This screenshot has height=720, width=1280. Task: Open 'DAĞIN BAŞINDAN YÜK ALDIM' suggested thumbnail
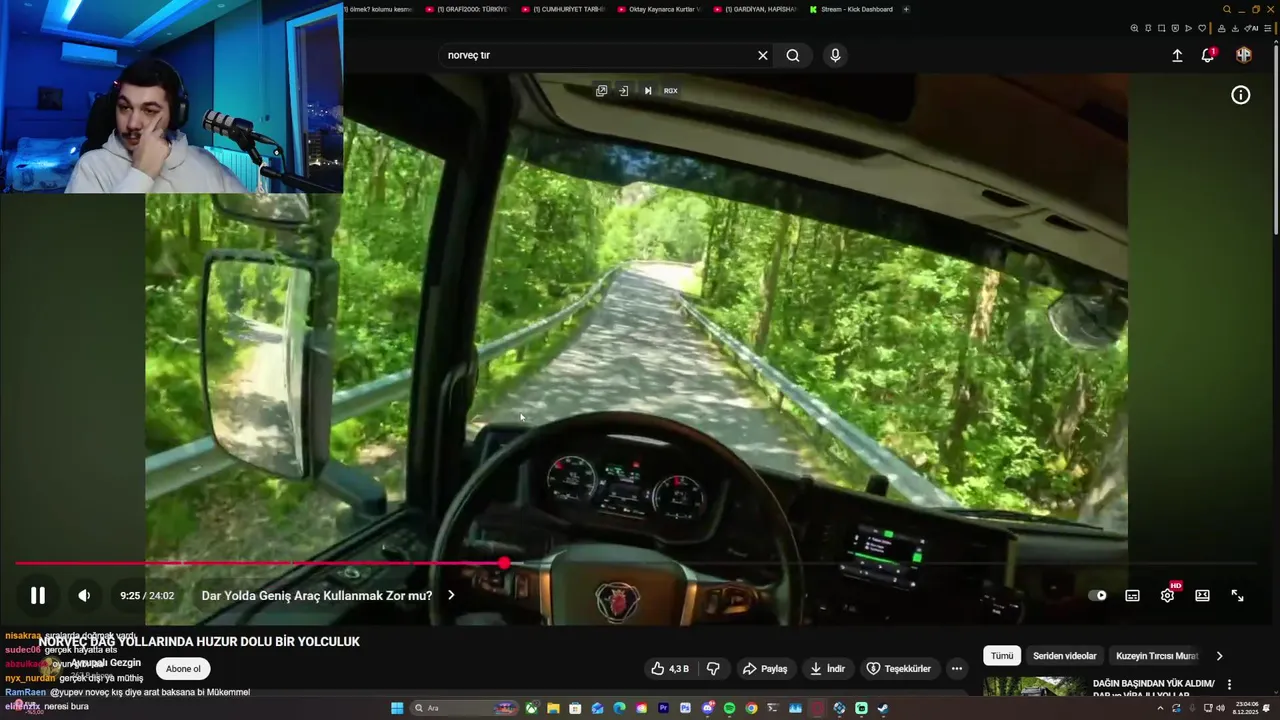(1034, 687)
